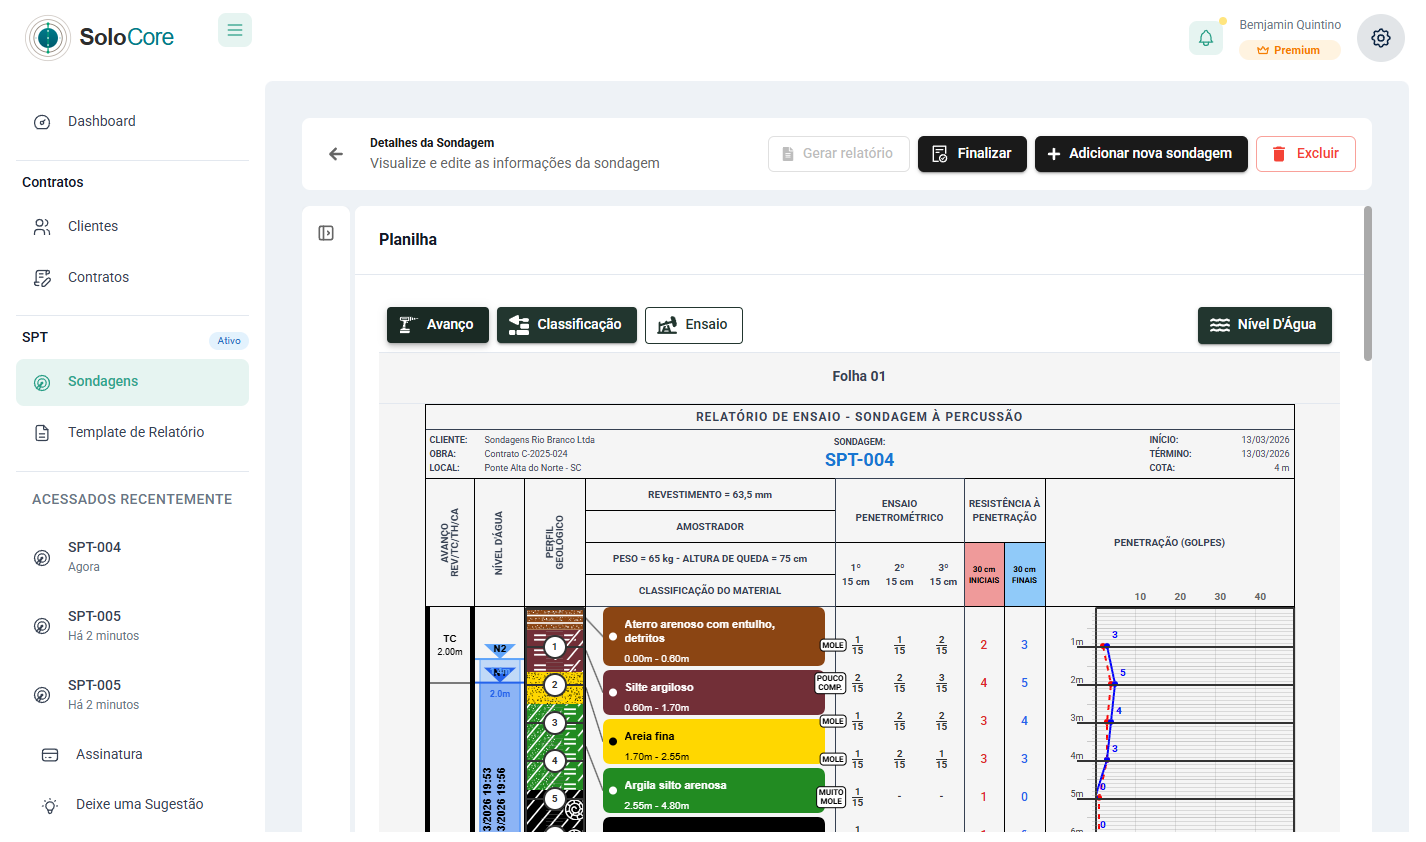Image resolution: width=1426 pixels, height=842 pixels.
Task: Click the N2 water level marker
Action: point(500,650)
